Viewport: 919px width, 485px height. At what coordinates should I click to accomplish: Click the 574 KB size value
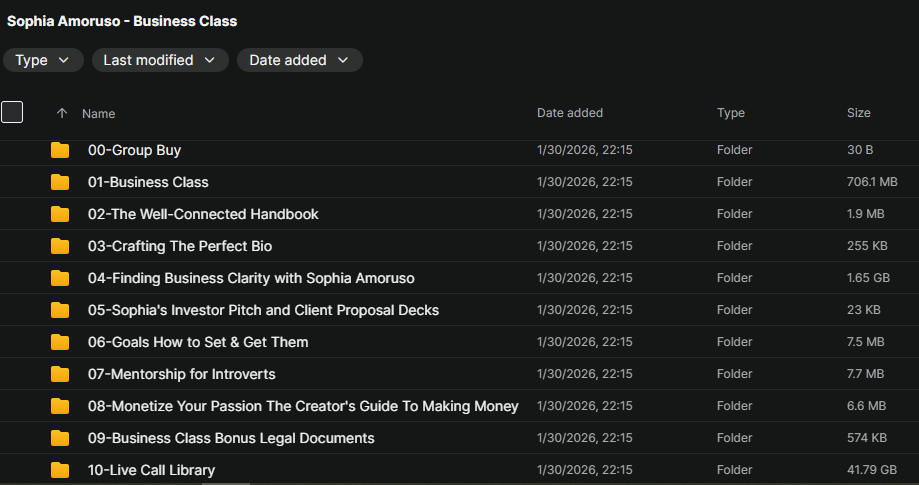867,438
